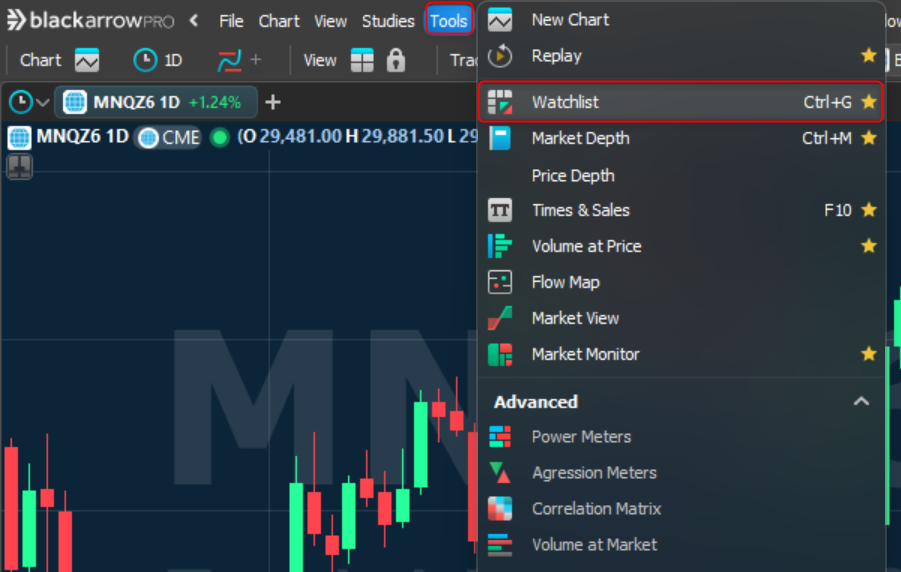Click the globe icon in MNQZ6 tab
901x572 pixels.
[x=75, y=102]
